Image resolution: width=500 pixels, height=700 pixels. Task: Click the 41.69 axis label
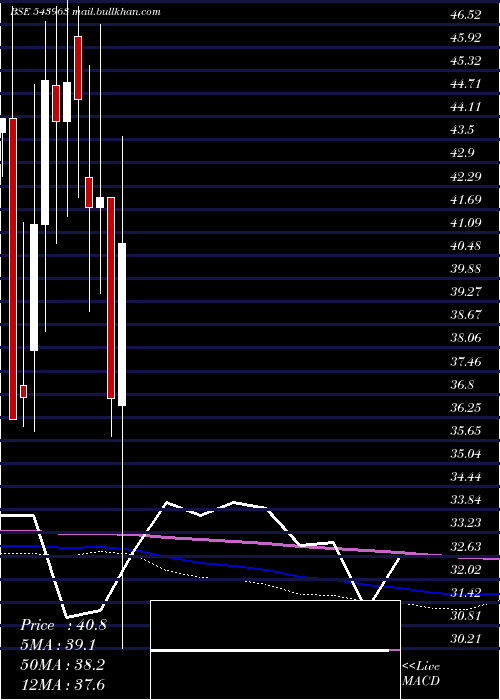[x=466, y=199]
